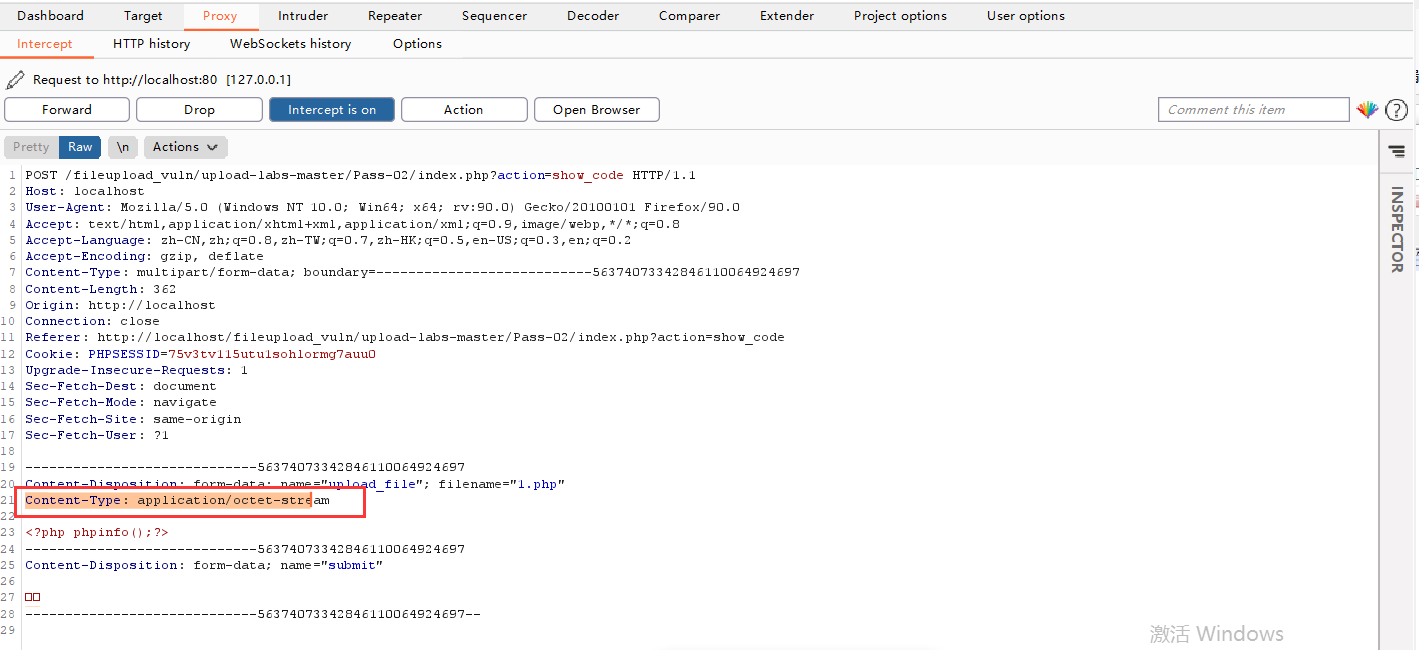1419x650 pixels.
Task: Open the User options tab
Action: (1026, 16)
